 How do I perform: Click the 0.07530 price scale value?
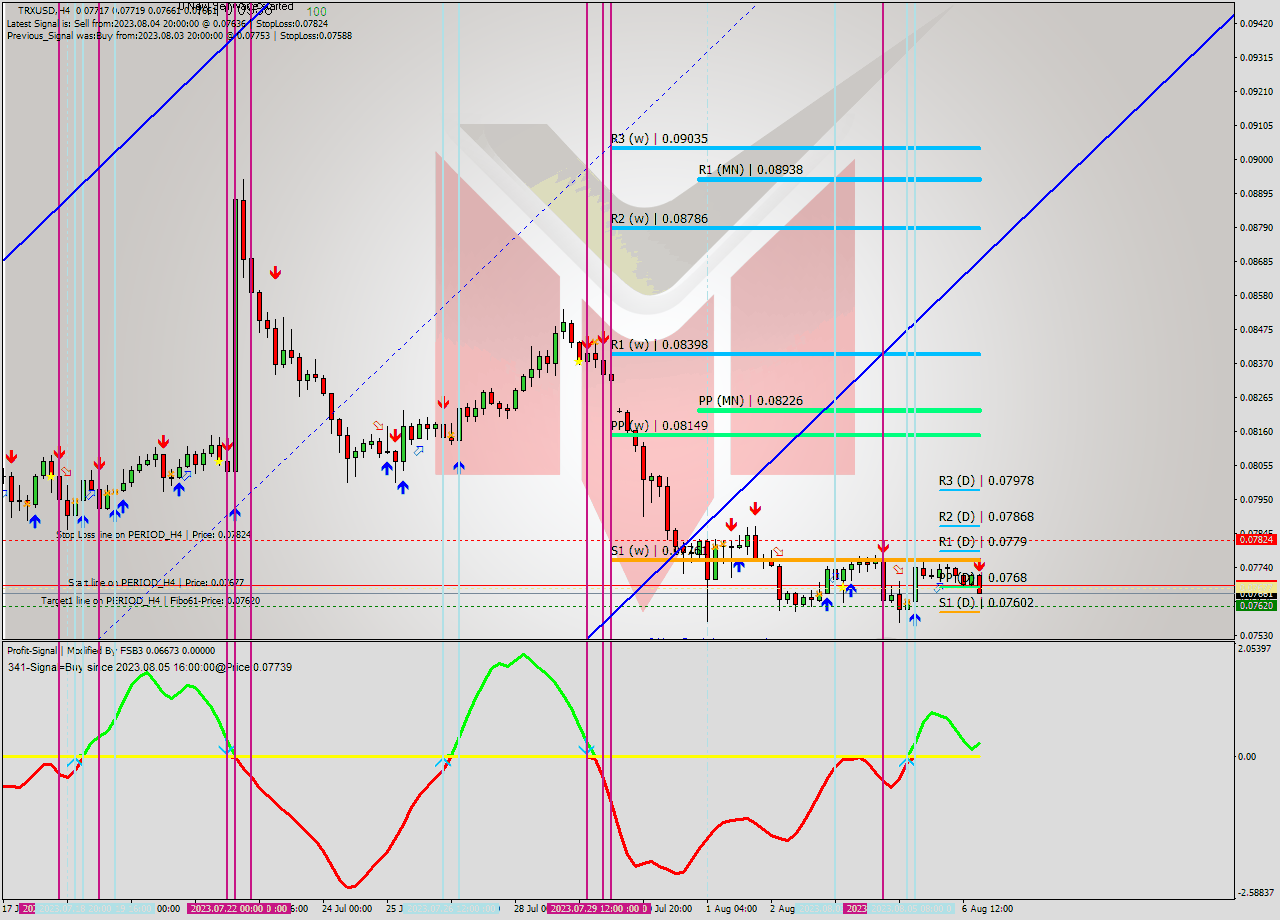pos(1256,635)
